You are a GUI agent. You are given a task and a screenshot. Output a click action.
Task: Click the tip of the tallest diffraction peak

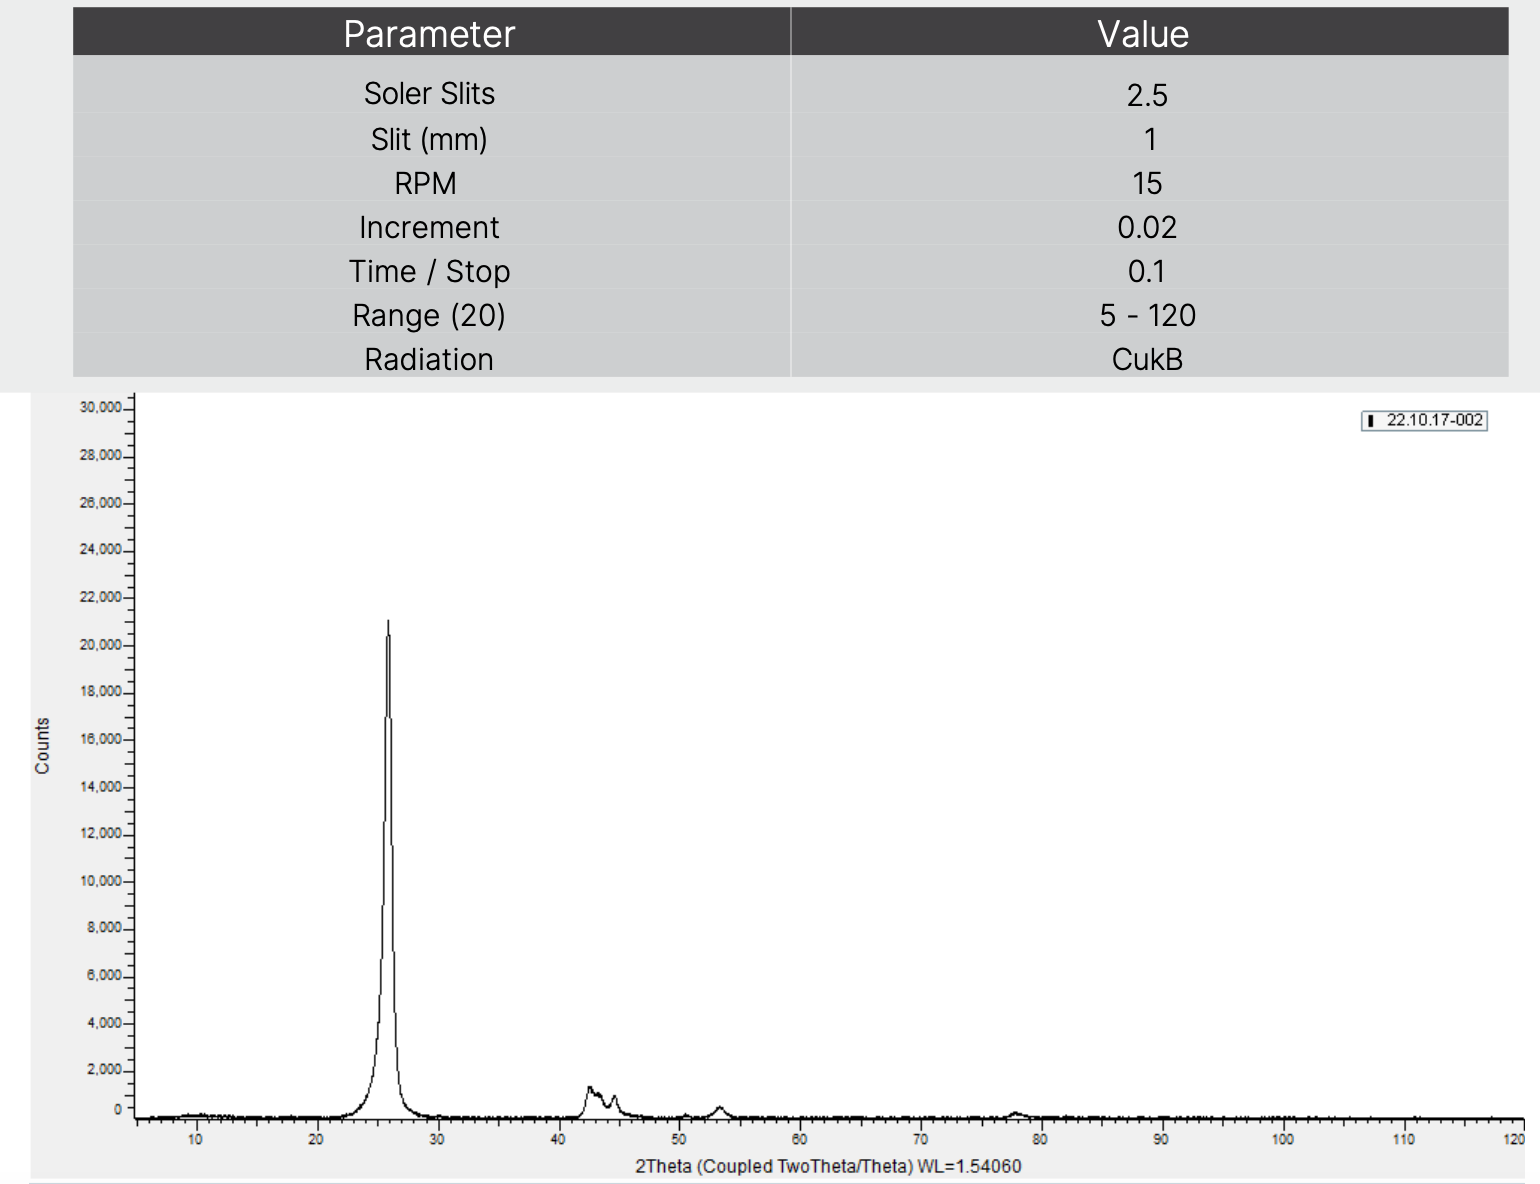coord(388,623)
